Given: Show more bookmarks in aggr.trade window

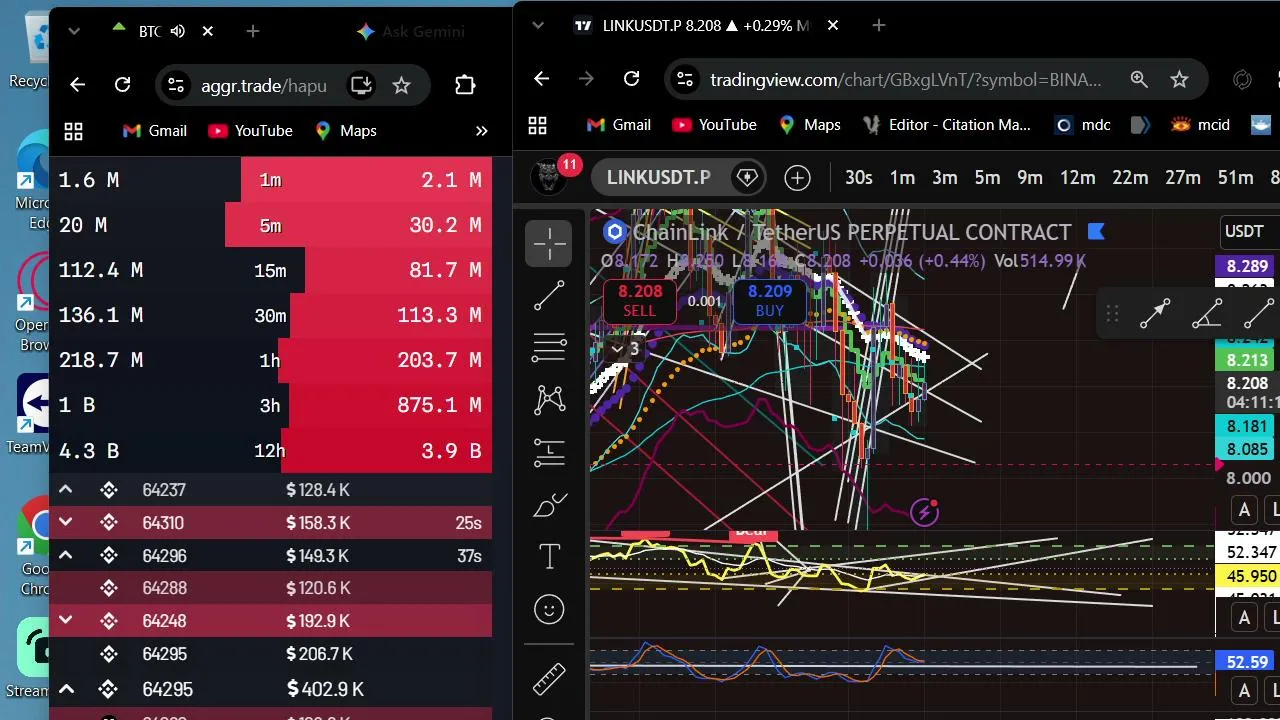Looking at the screenshot, I should 481,131.
